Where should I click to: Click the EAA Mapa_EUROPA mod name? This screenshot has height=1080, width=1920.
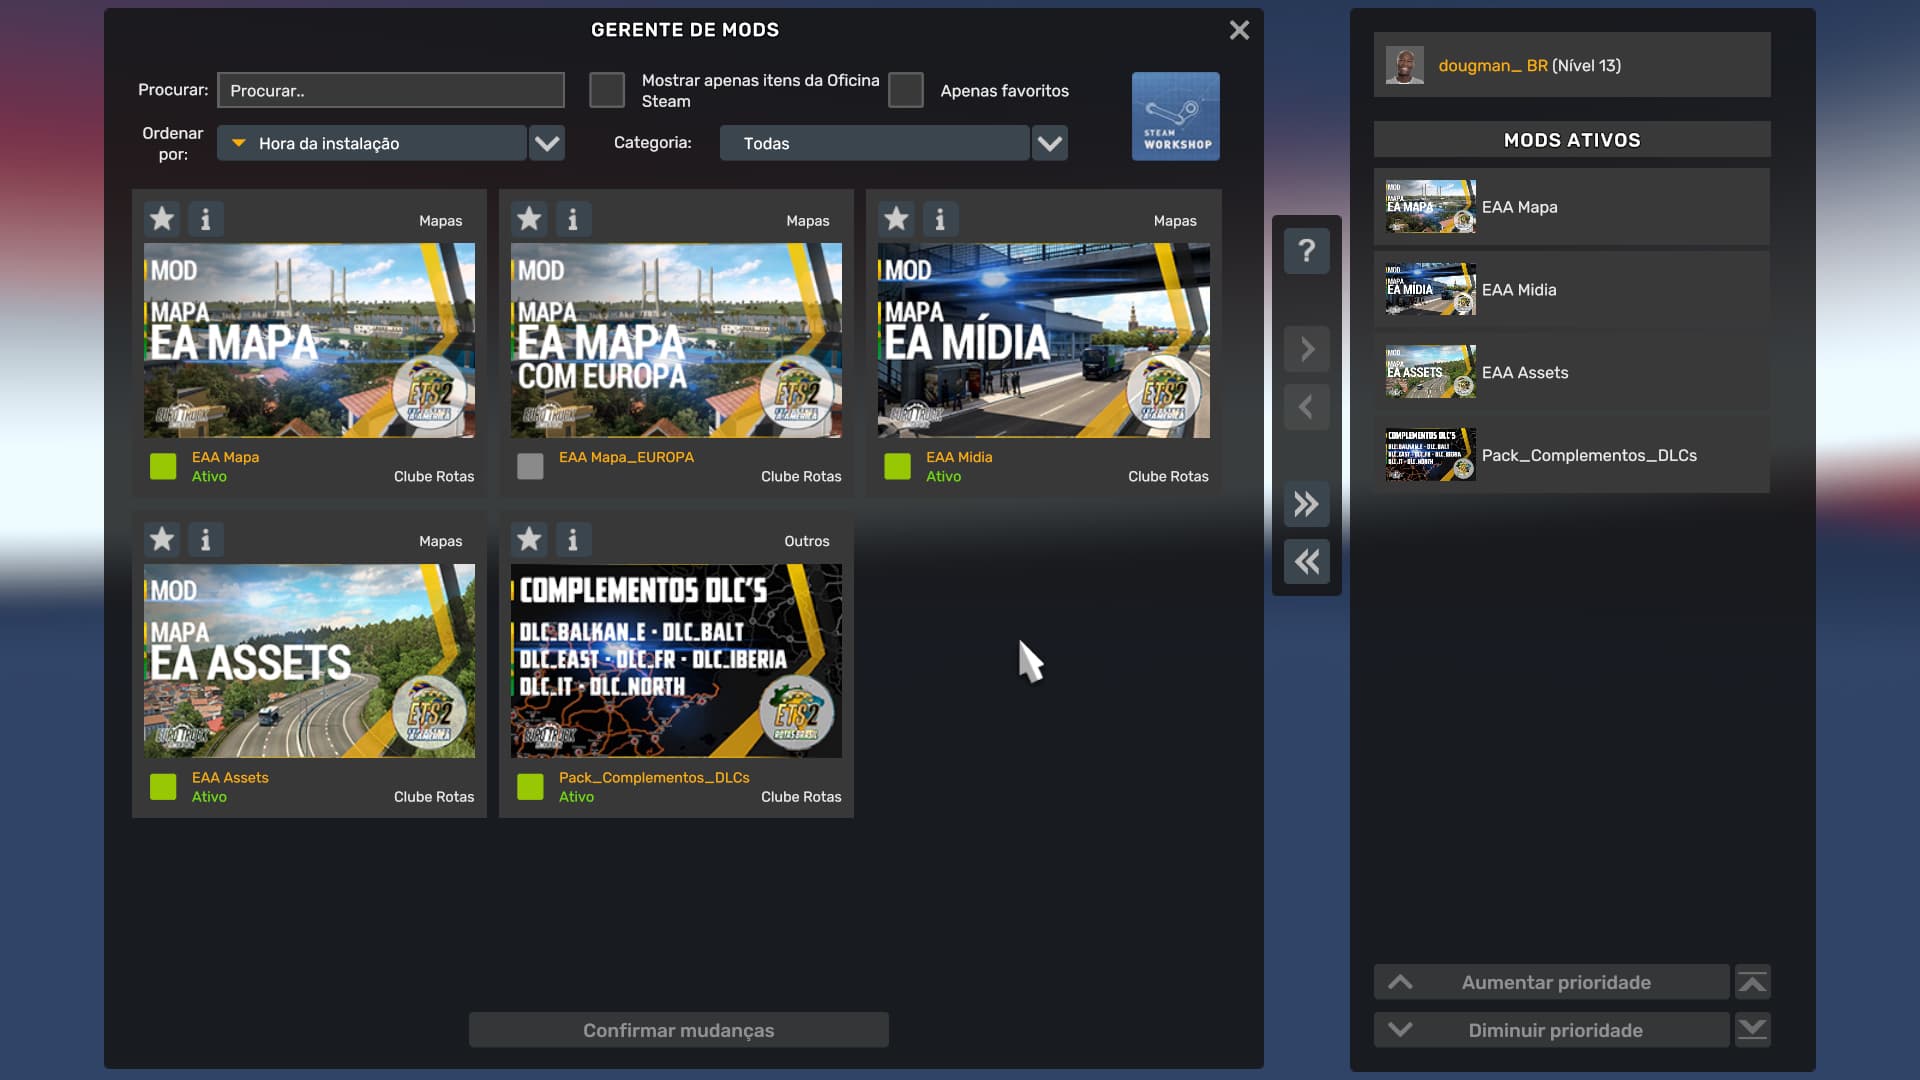(x=626, y=457)
